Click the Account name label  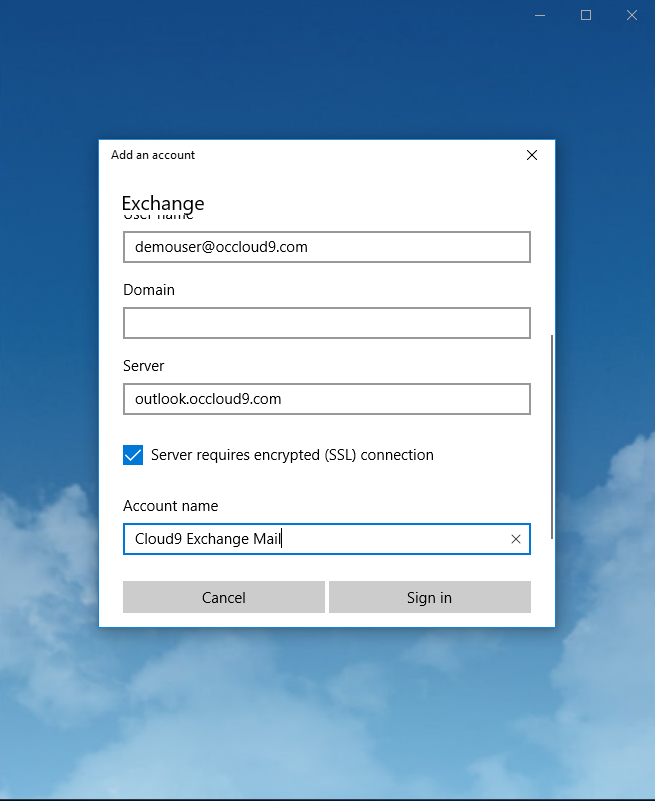point(171,506)
